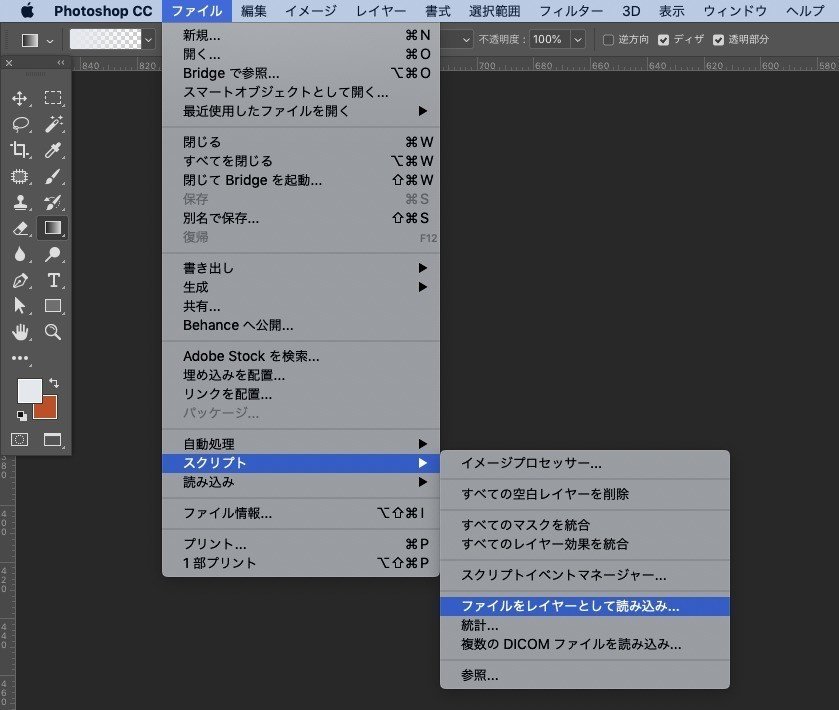Select the History Brush tool
The width and height of the screenshot is (839, 710).
[x=52, y=202]
